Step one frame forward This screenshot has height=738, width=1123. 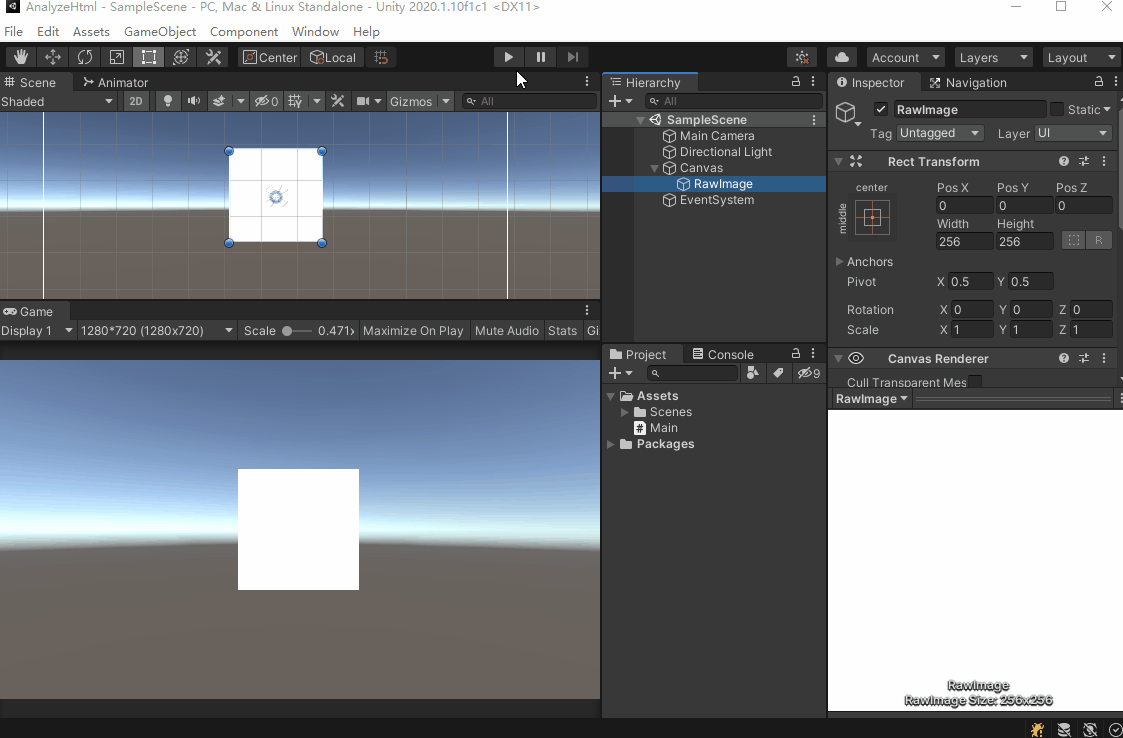pyautogui.click(x=572, y=57)
